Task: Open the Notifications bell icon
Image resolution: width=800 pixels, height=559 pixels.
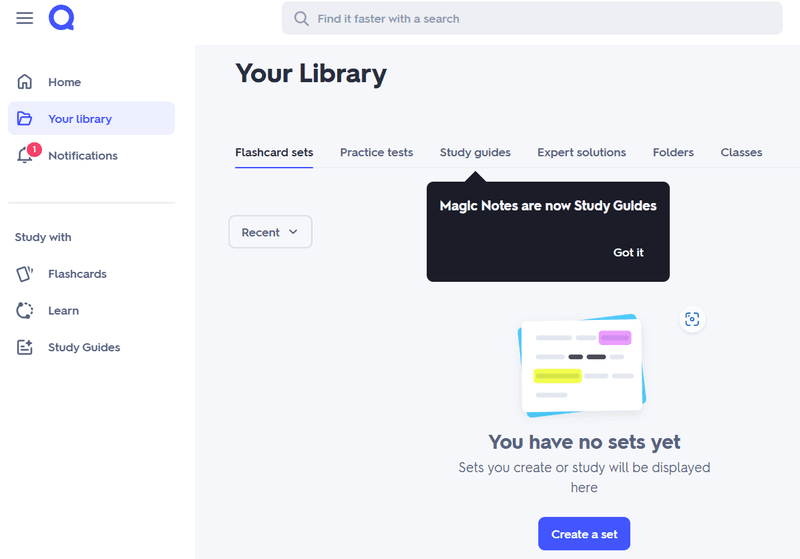Action: (26, 156)
